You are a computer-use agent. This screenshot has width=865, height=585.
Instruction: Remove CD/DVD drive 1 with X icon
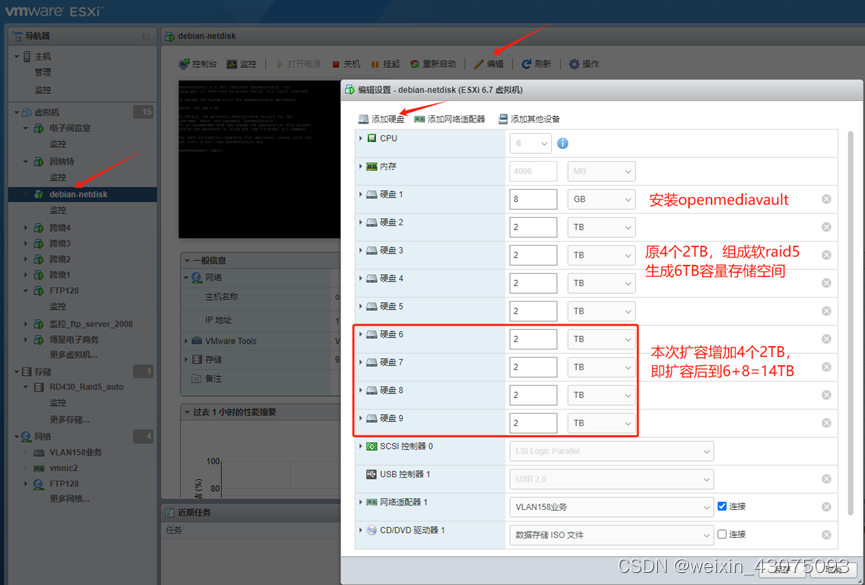(826, 535)
